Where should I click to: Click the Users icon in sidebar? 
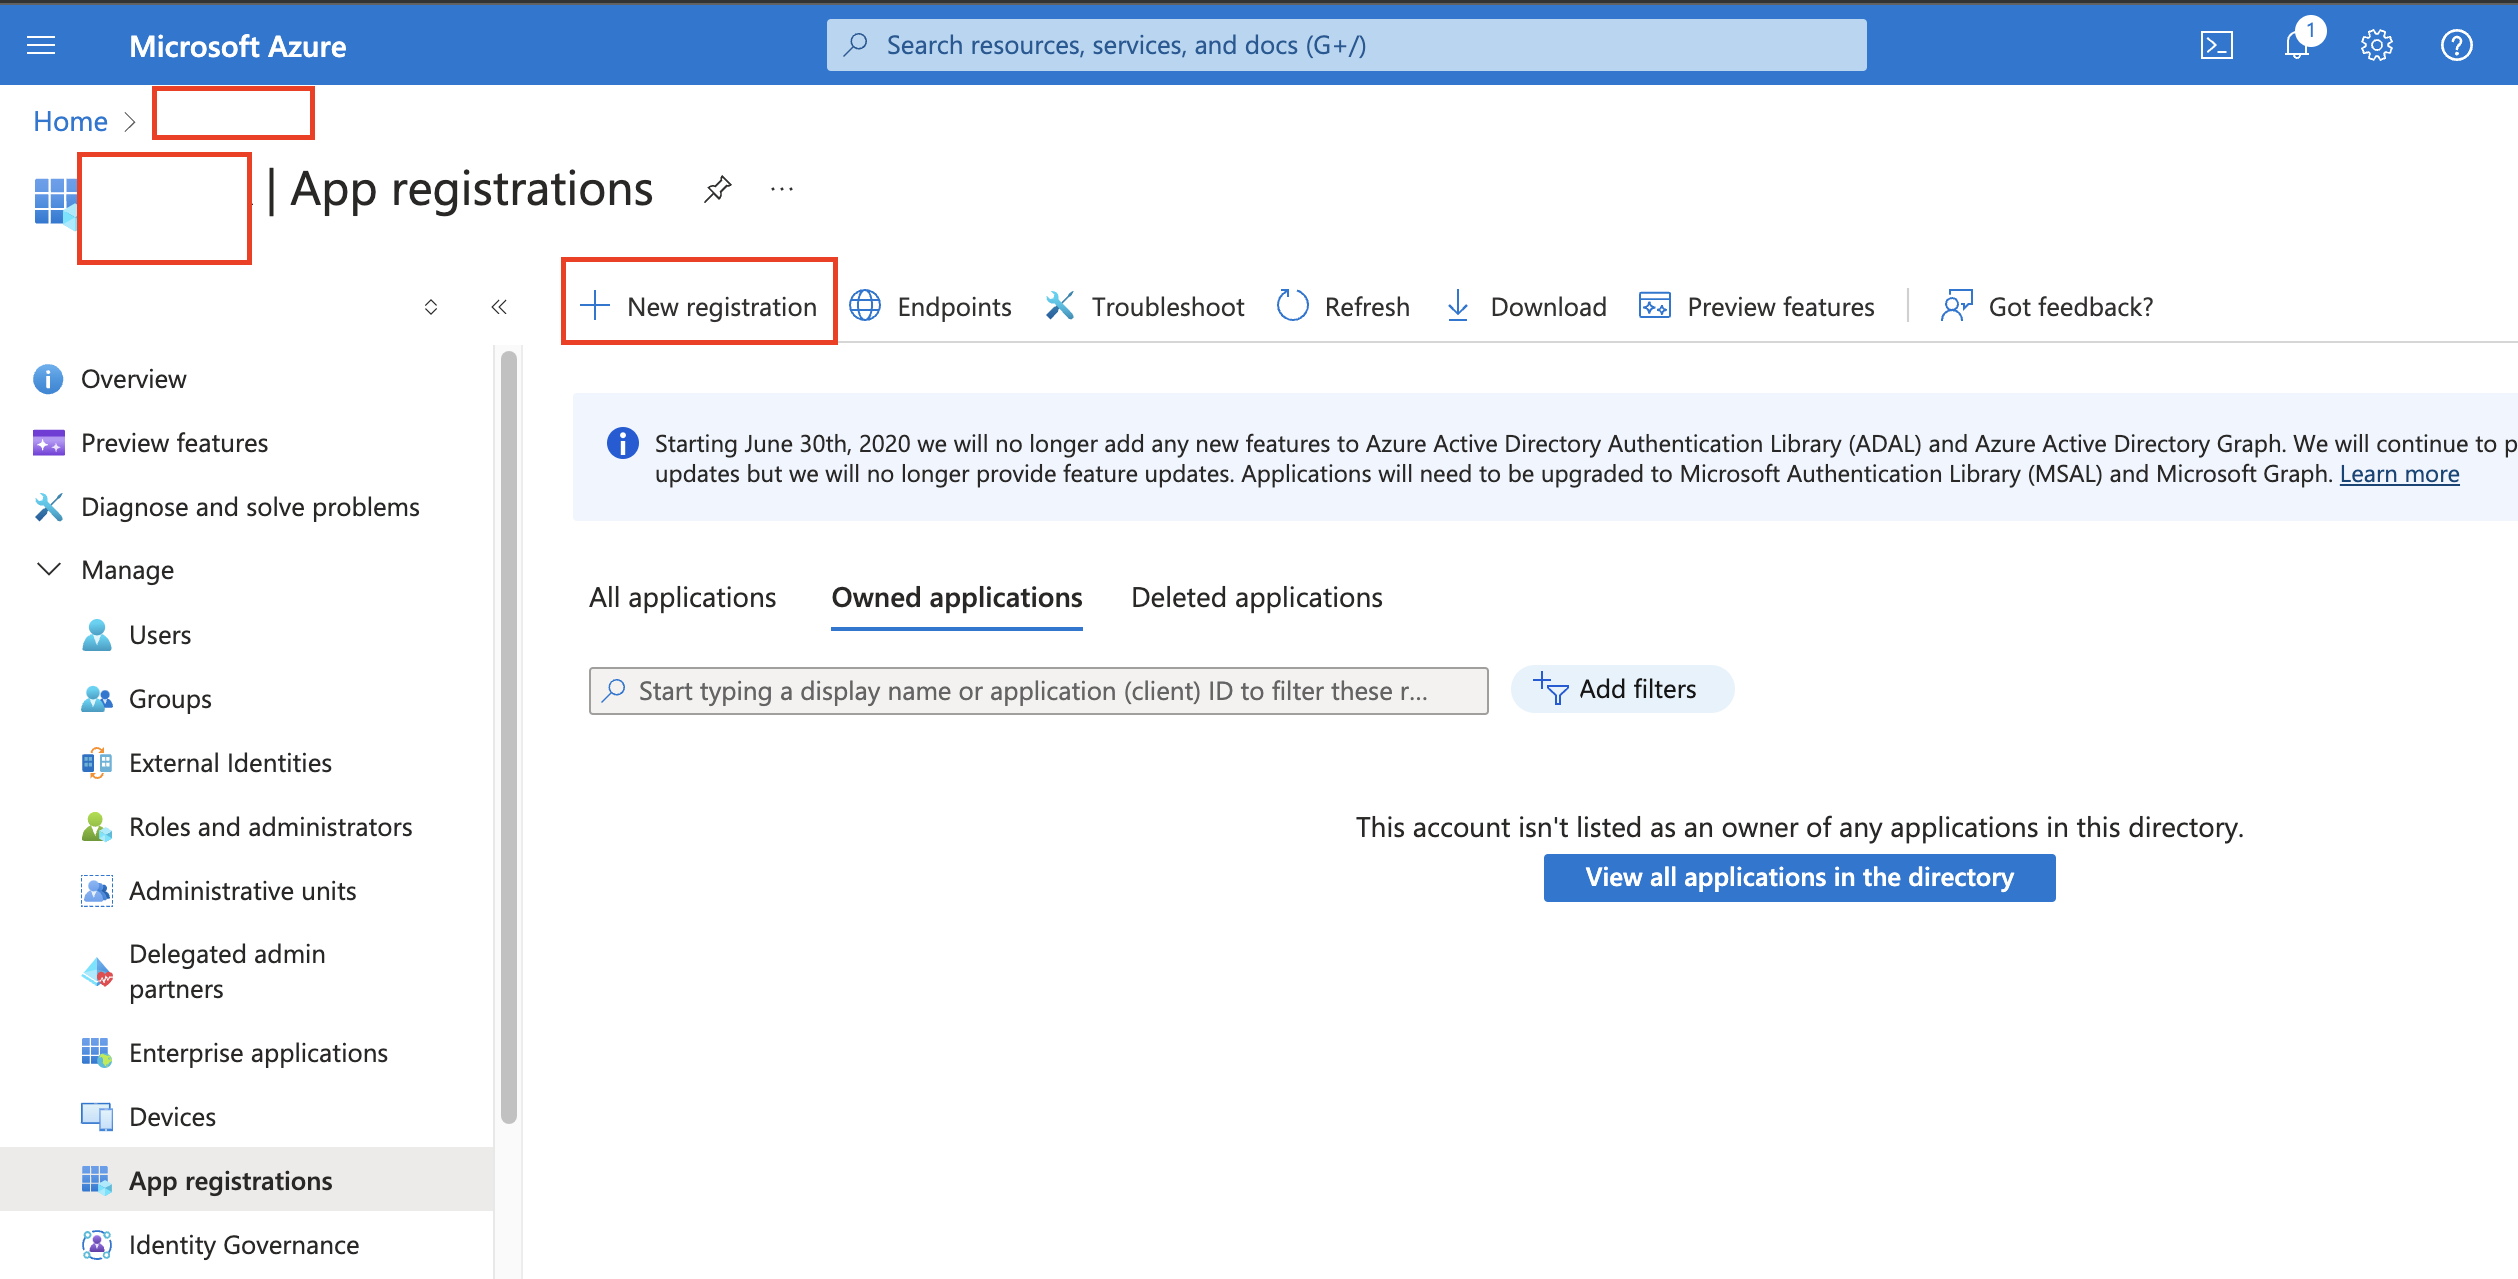[96, 635]
